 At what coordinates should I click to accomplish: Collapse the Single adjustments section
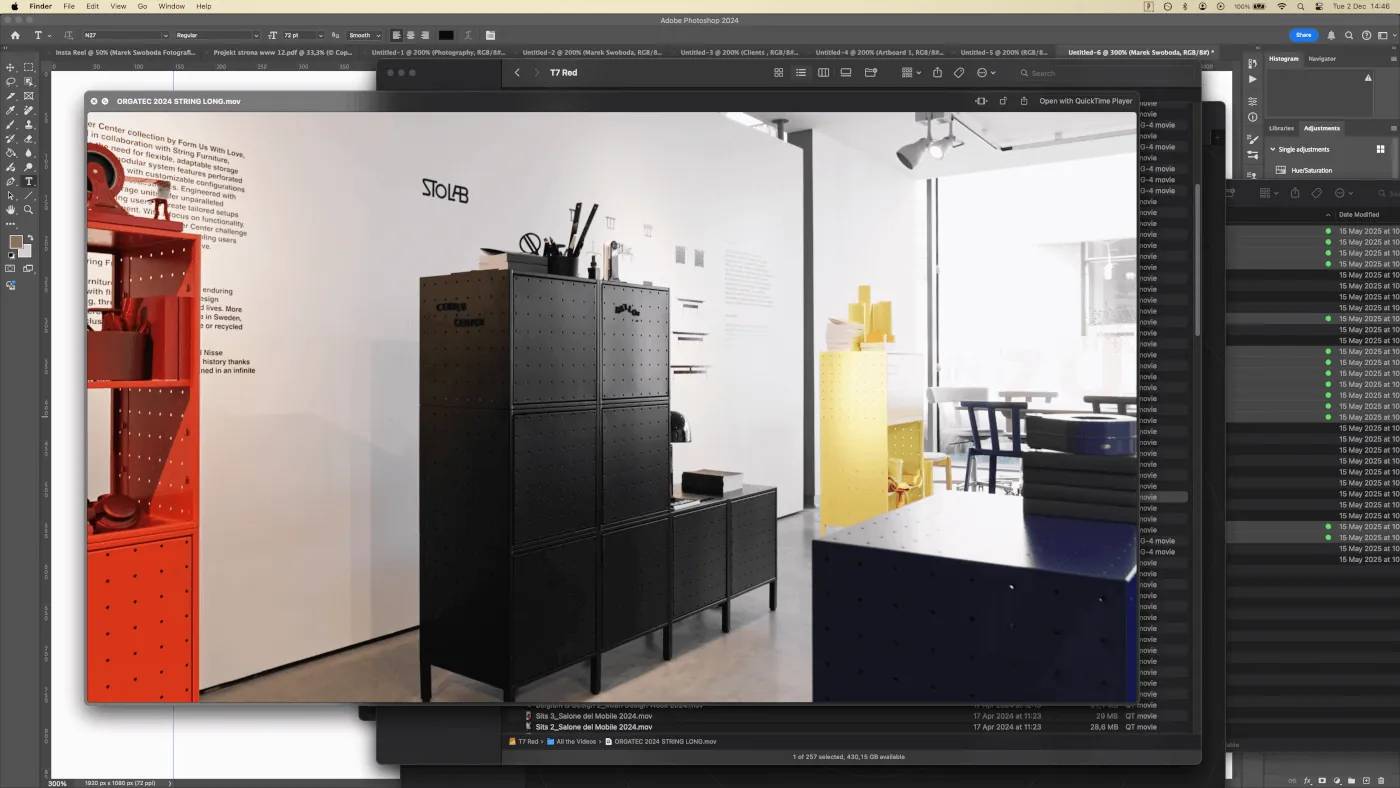pos(1273,149)
